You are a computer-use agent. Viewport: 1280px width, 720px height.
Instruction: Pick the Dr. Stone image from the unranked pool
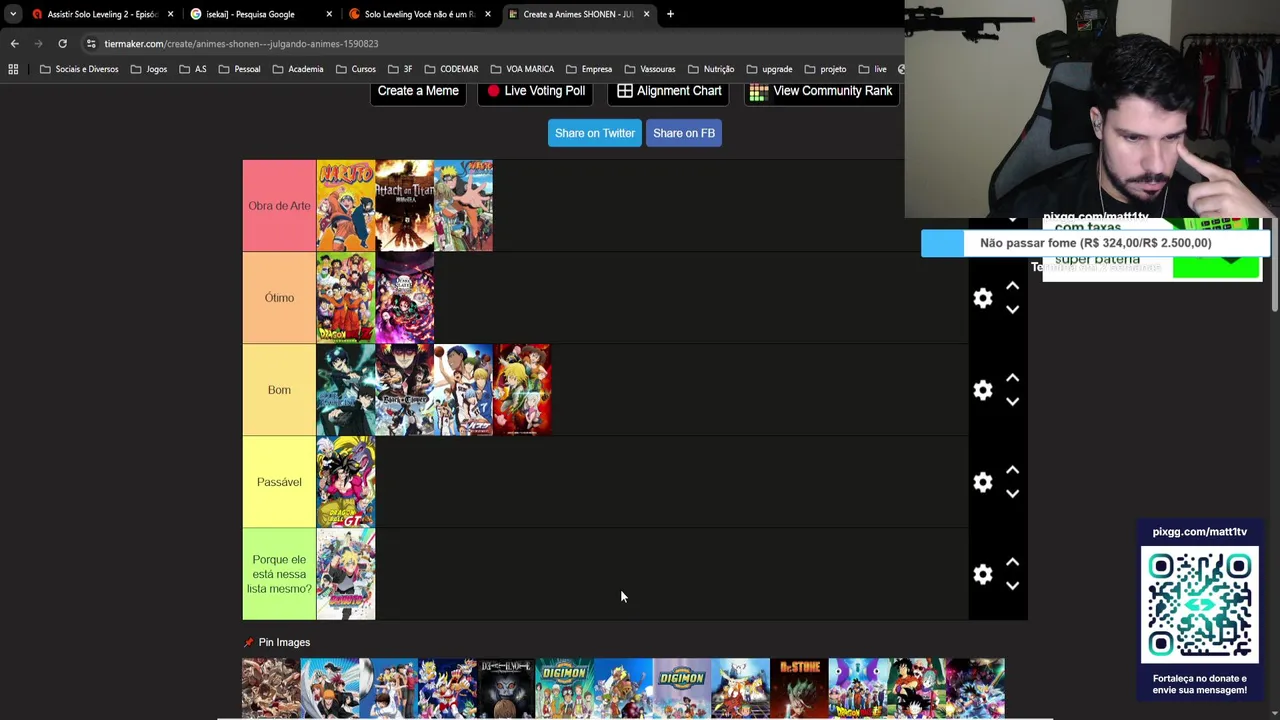pos(799,688)
